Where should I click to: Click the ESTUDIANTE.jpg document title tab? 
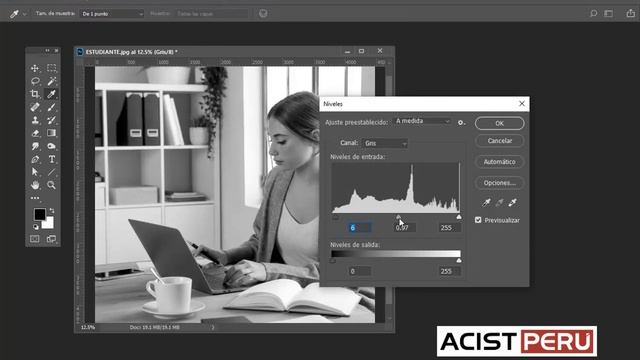[x=131, y=52]
